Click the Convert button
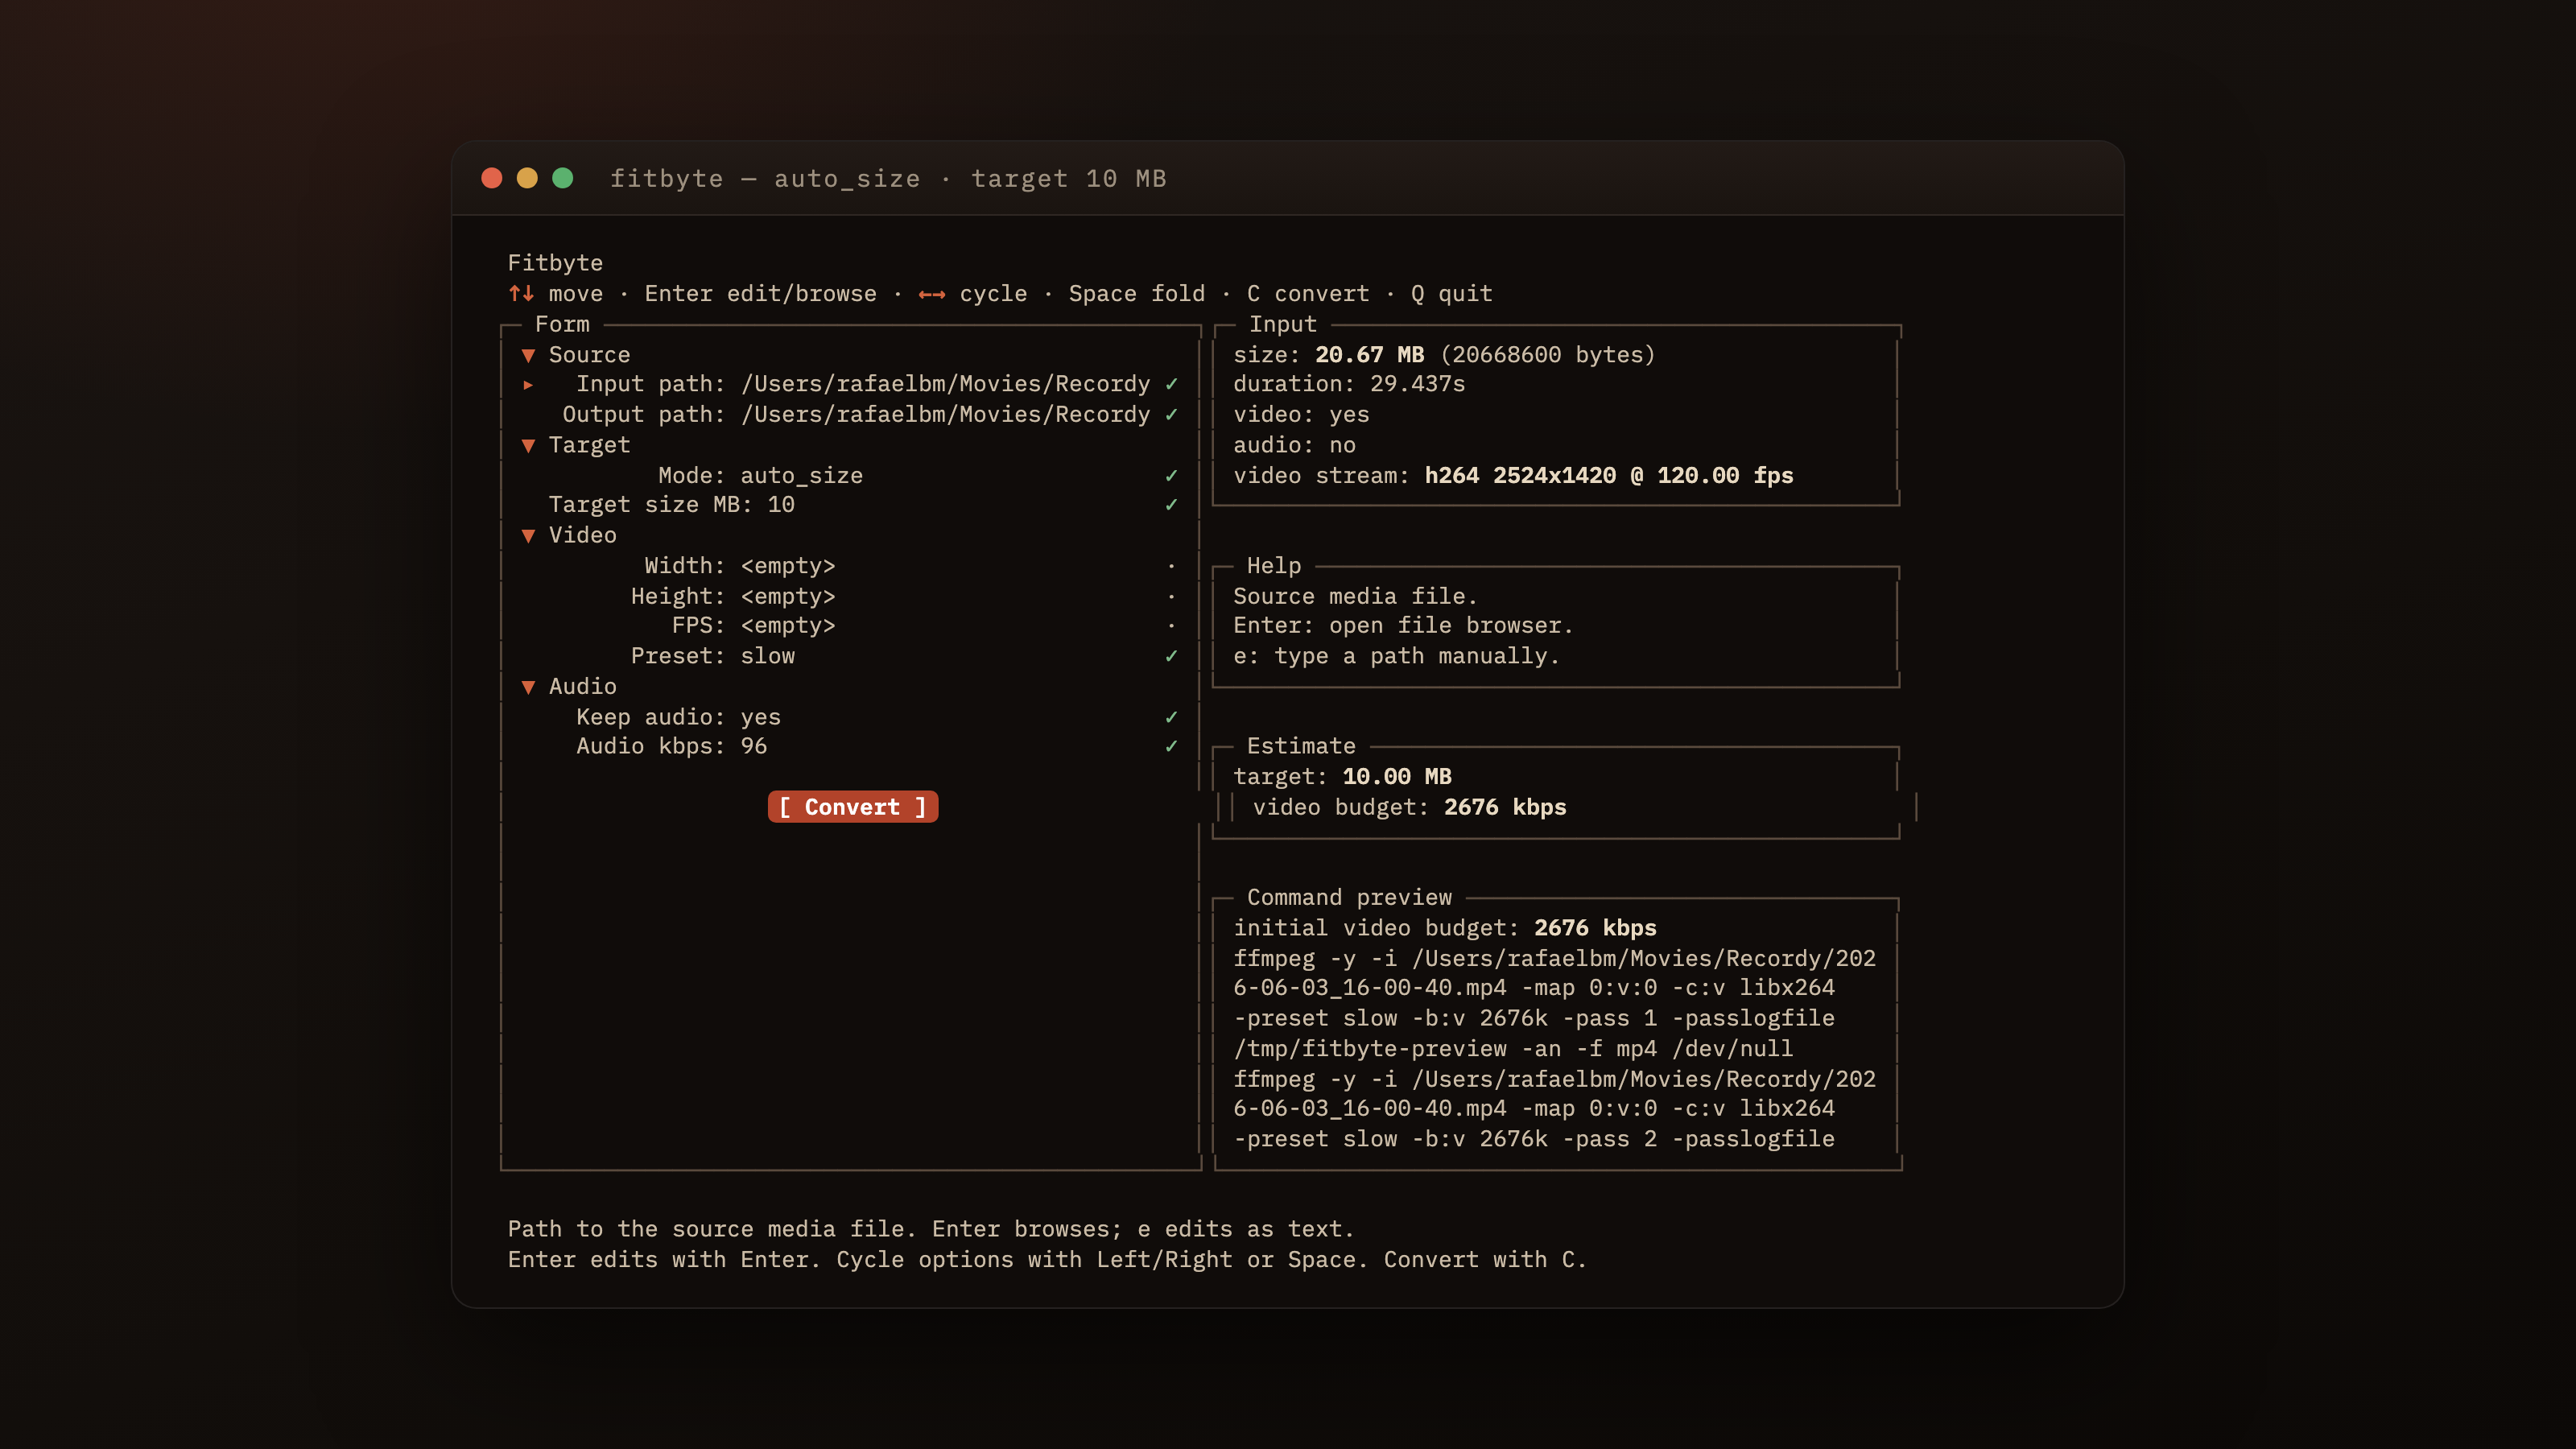The image size is (2576, 1449). point(853,807)
